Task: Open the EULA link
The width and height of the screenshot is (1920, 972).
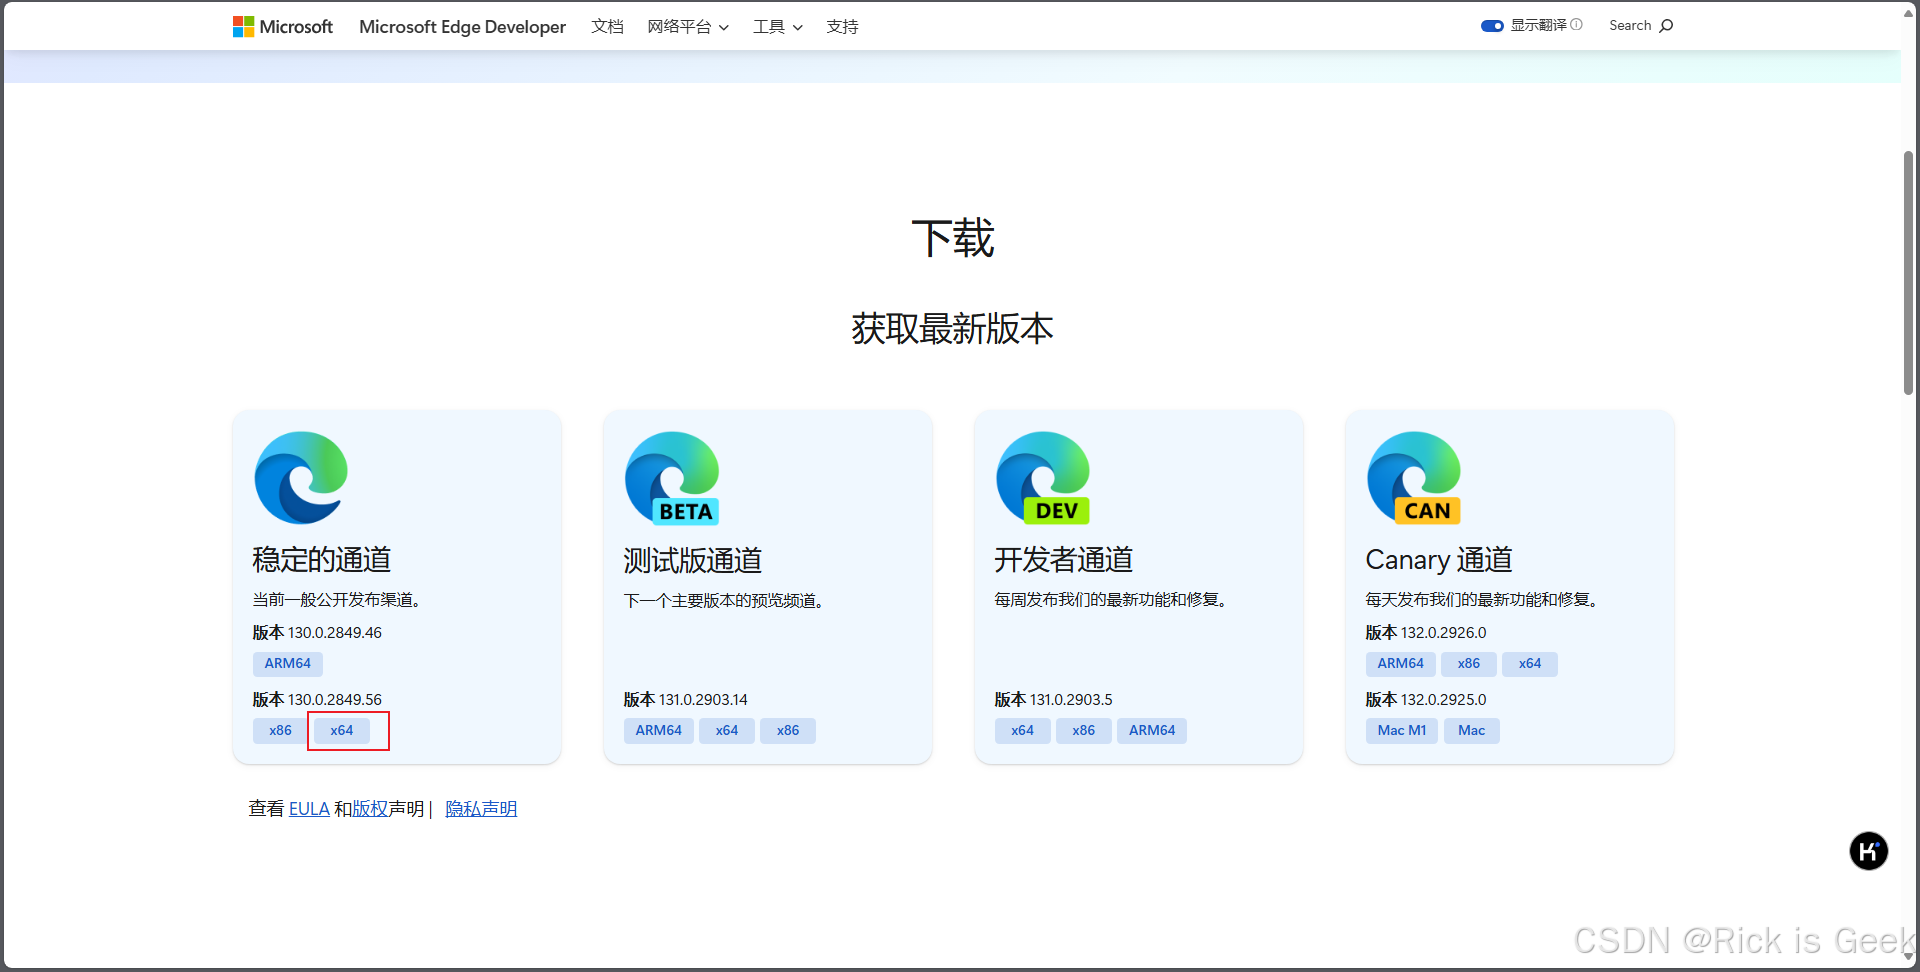Action: 309,809
